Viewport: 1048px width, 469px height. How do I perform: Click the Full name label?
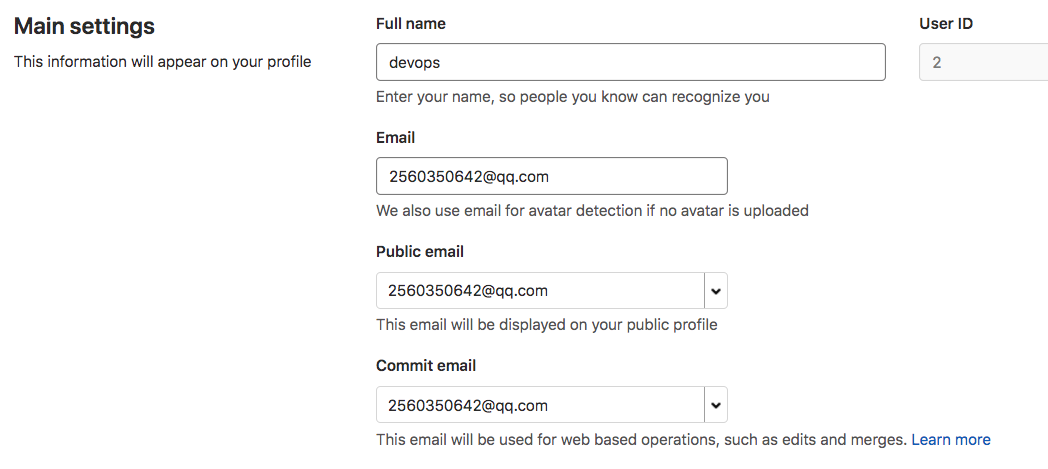pos(411,23)
